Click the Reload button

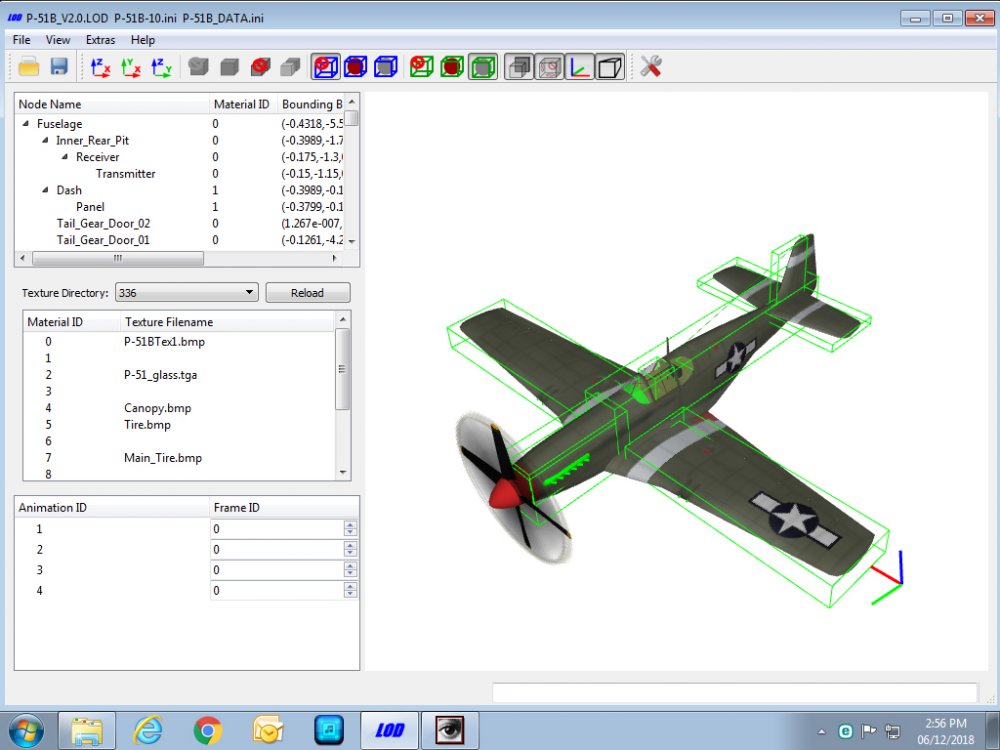pos(307,293)
